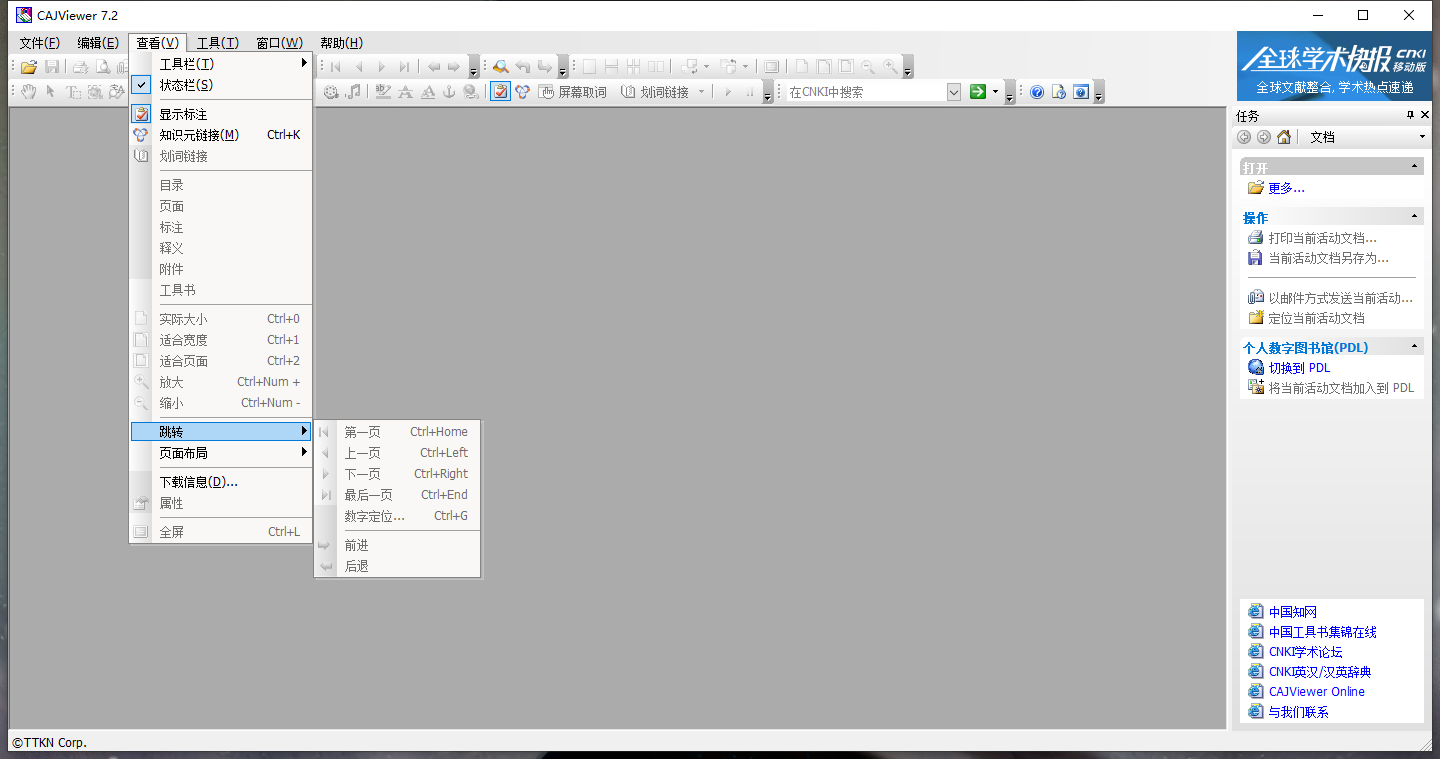1440x759 pixels.
Task: Click the magnifier search icon
Action: [499, 66]
